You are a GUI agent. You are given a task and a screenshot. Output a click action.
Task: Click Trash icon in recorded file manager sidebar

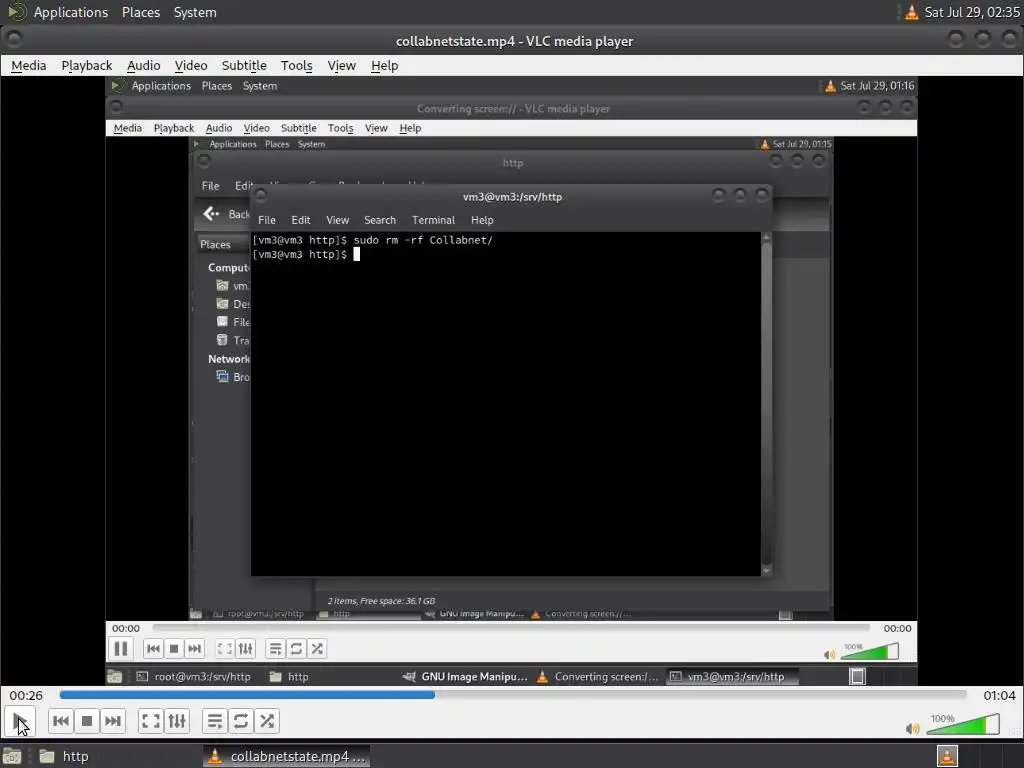pyautogui.click(x=222, y=340)
